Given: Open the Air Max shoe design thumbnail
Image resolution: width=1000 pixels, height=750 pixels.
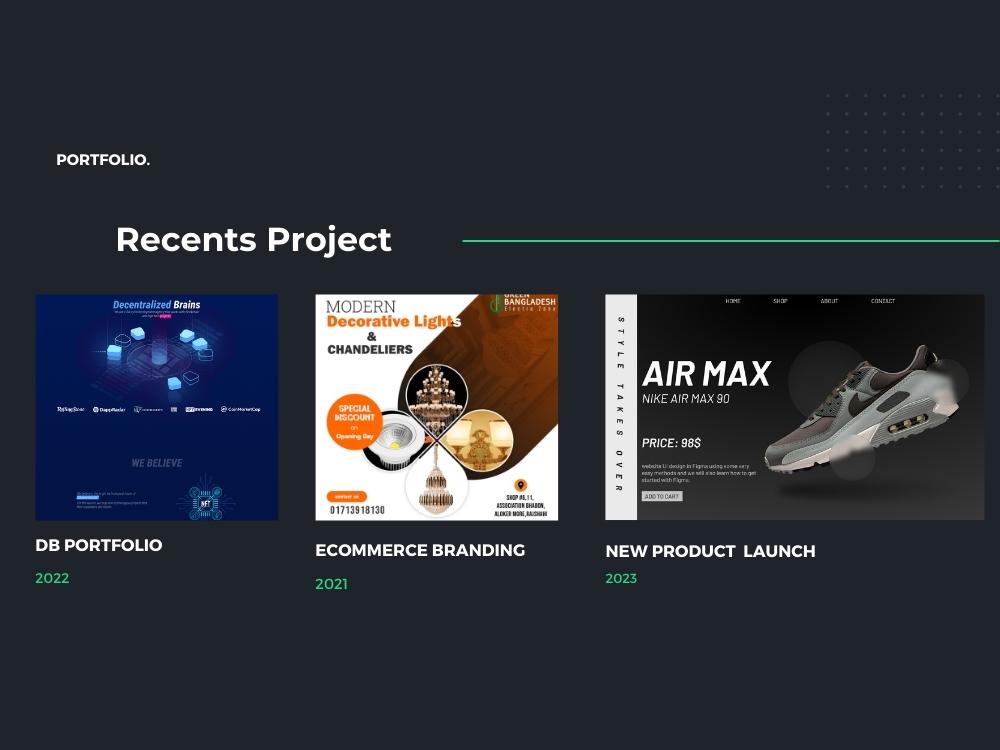Looking at the screenshot, I should point(795,407).
